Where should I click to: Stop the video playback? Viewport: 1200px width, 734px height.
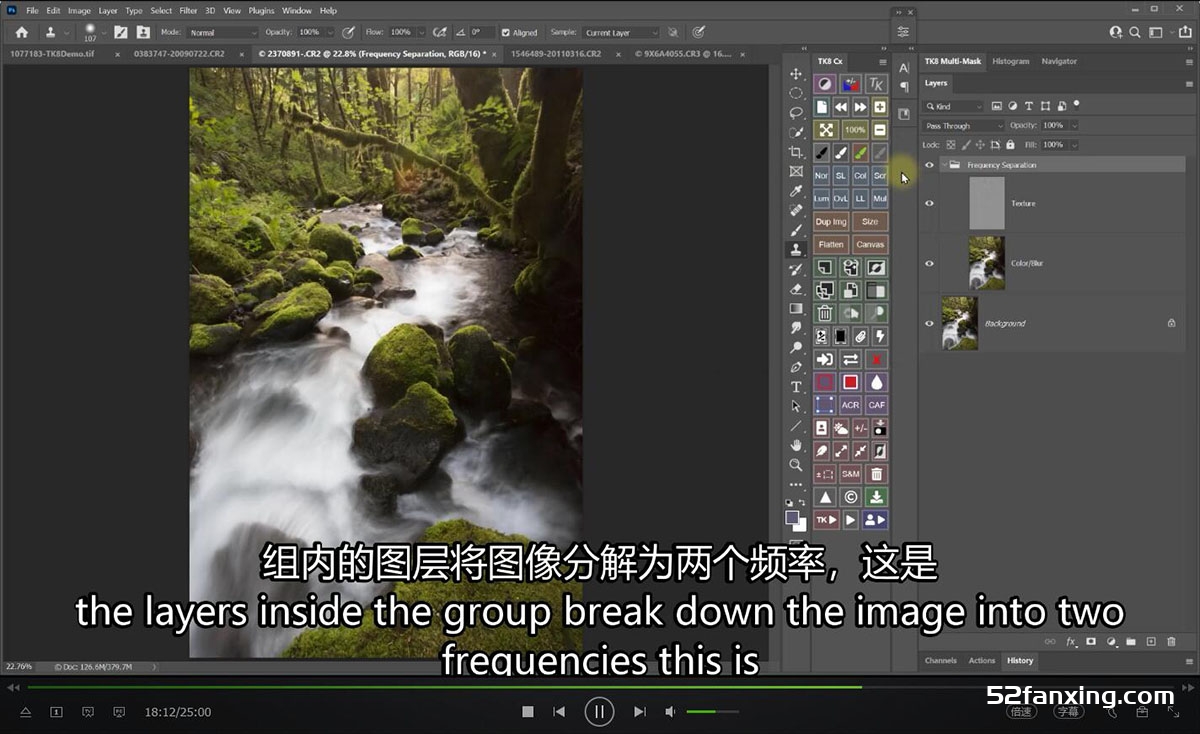click(x=528, y=712)
